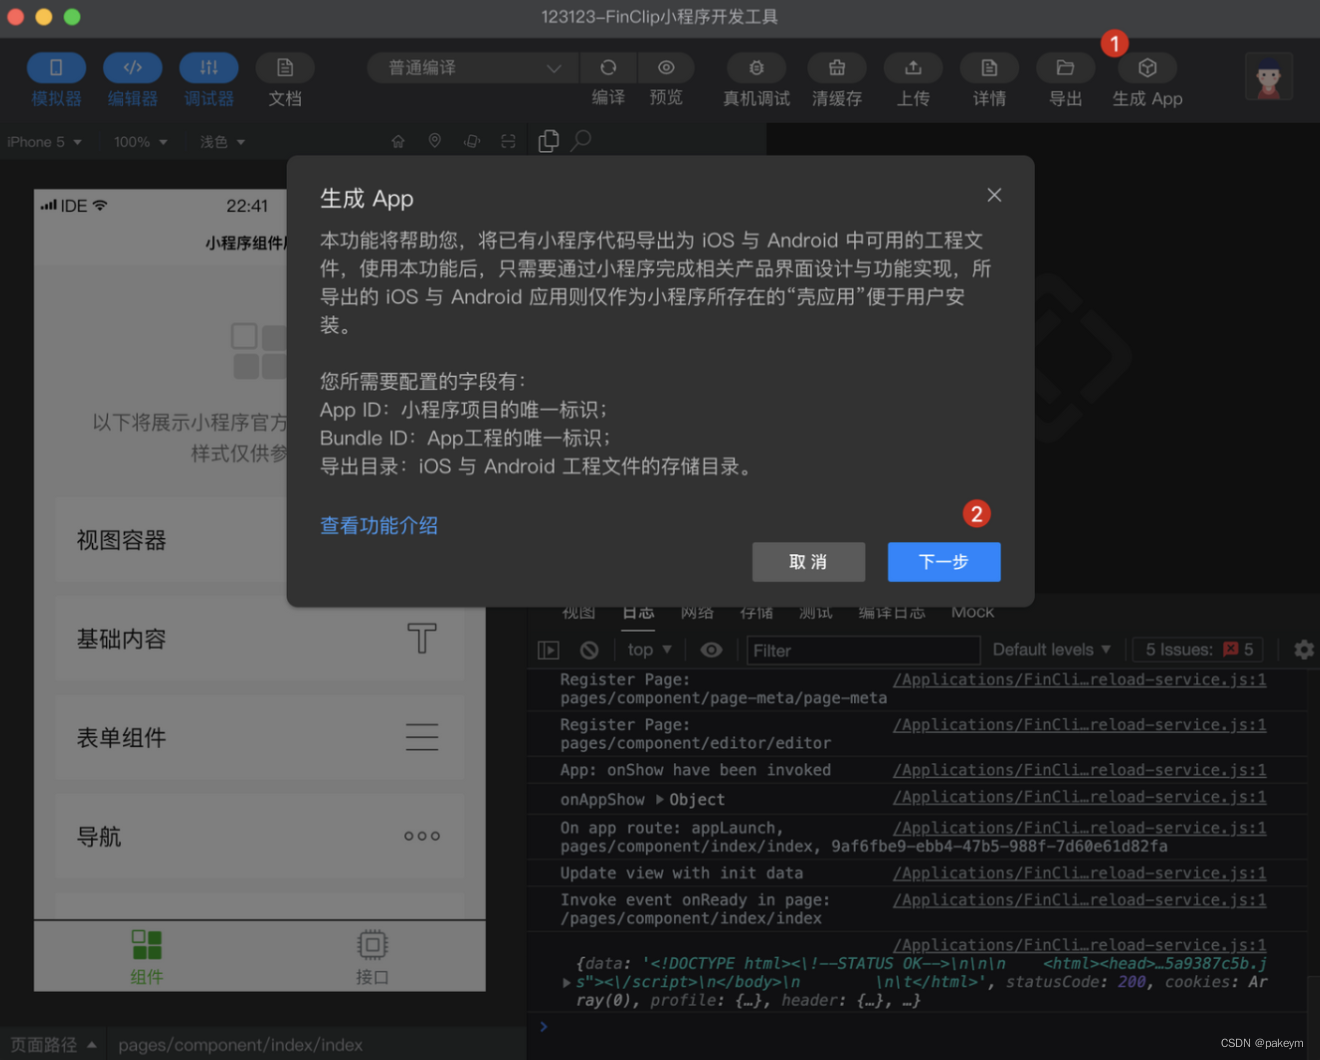The image size is (1320, 1060).
Task: Click the 编译 compile icon
Action: (x=608, y=67)
